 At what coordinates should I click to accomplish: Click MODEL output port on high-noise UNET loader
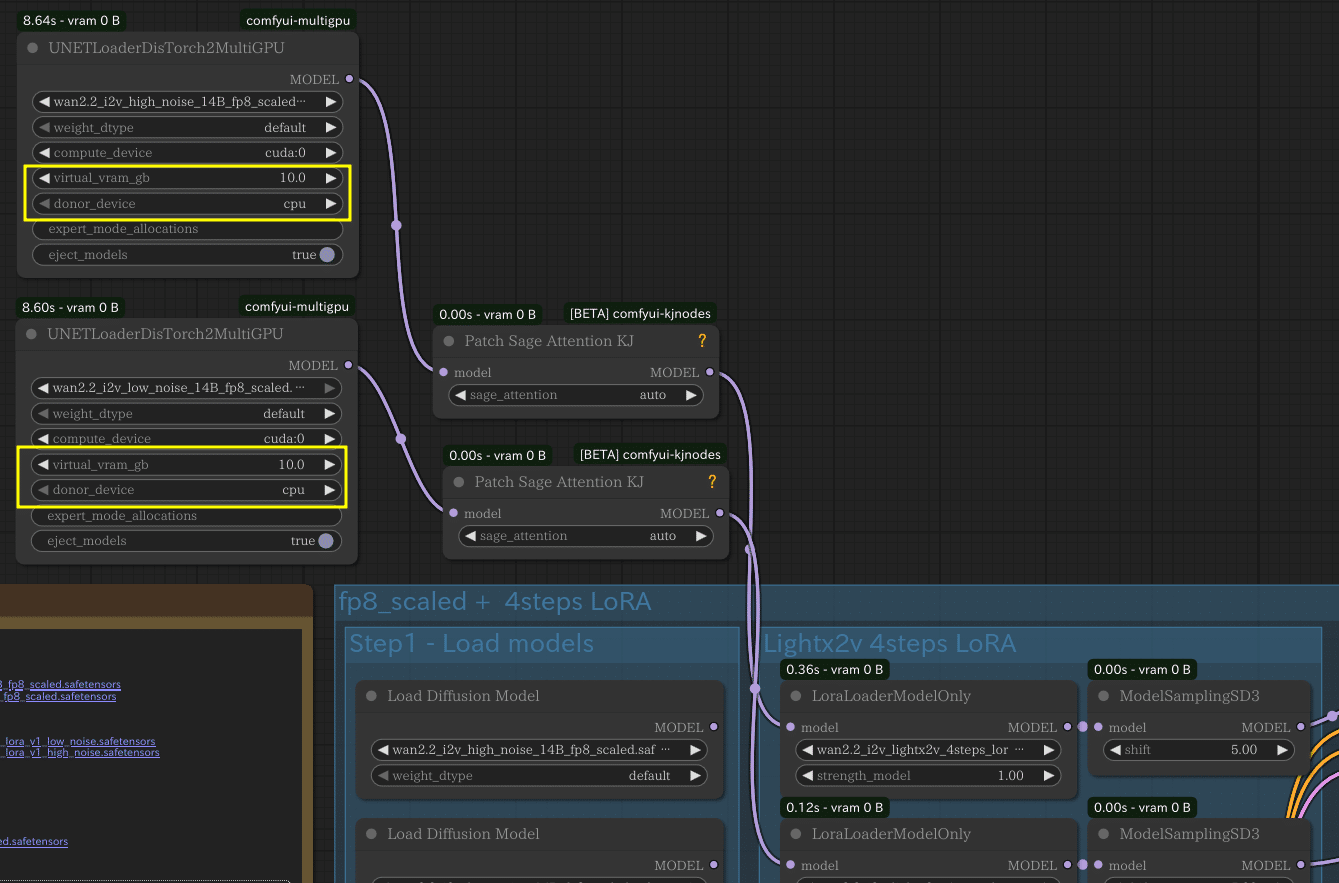pyautogui.click(x=349, y=79)
